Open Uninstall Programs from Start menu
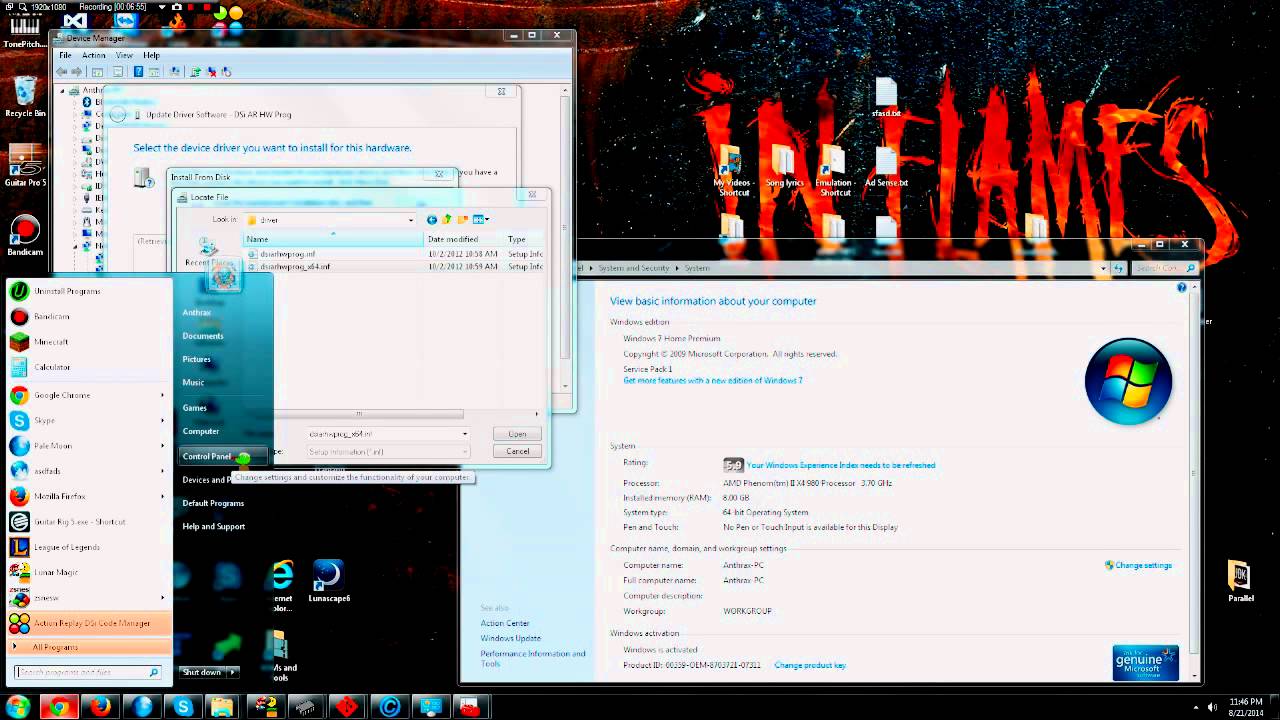 pyautogui.click(x=88, y=291)
